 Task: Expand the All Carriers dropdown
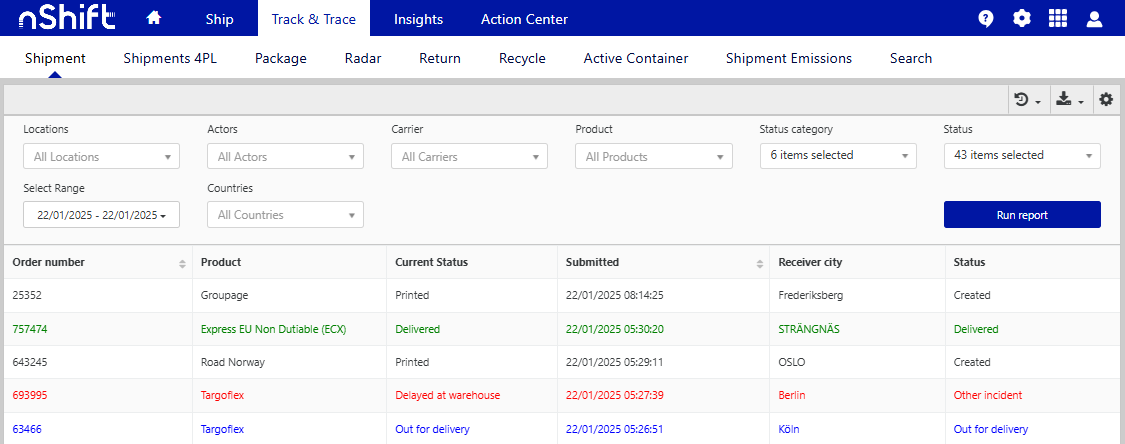coord(469,157)
